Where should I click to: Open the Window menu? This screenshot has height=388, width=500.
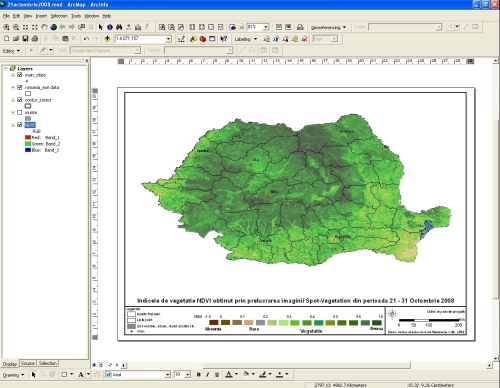[91, 16]
